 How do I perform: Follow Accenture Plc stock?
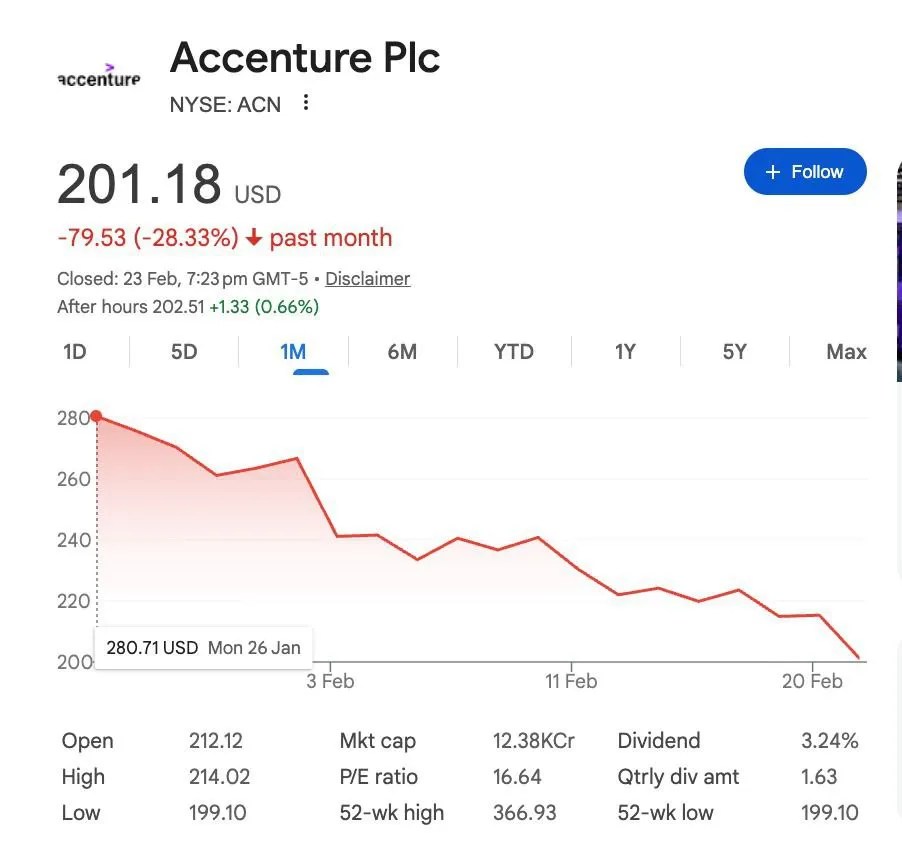805,171
